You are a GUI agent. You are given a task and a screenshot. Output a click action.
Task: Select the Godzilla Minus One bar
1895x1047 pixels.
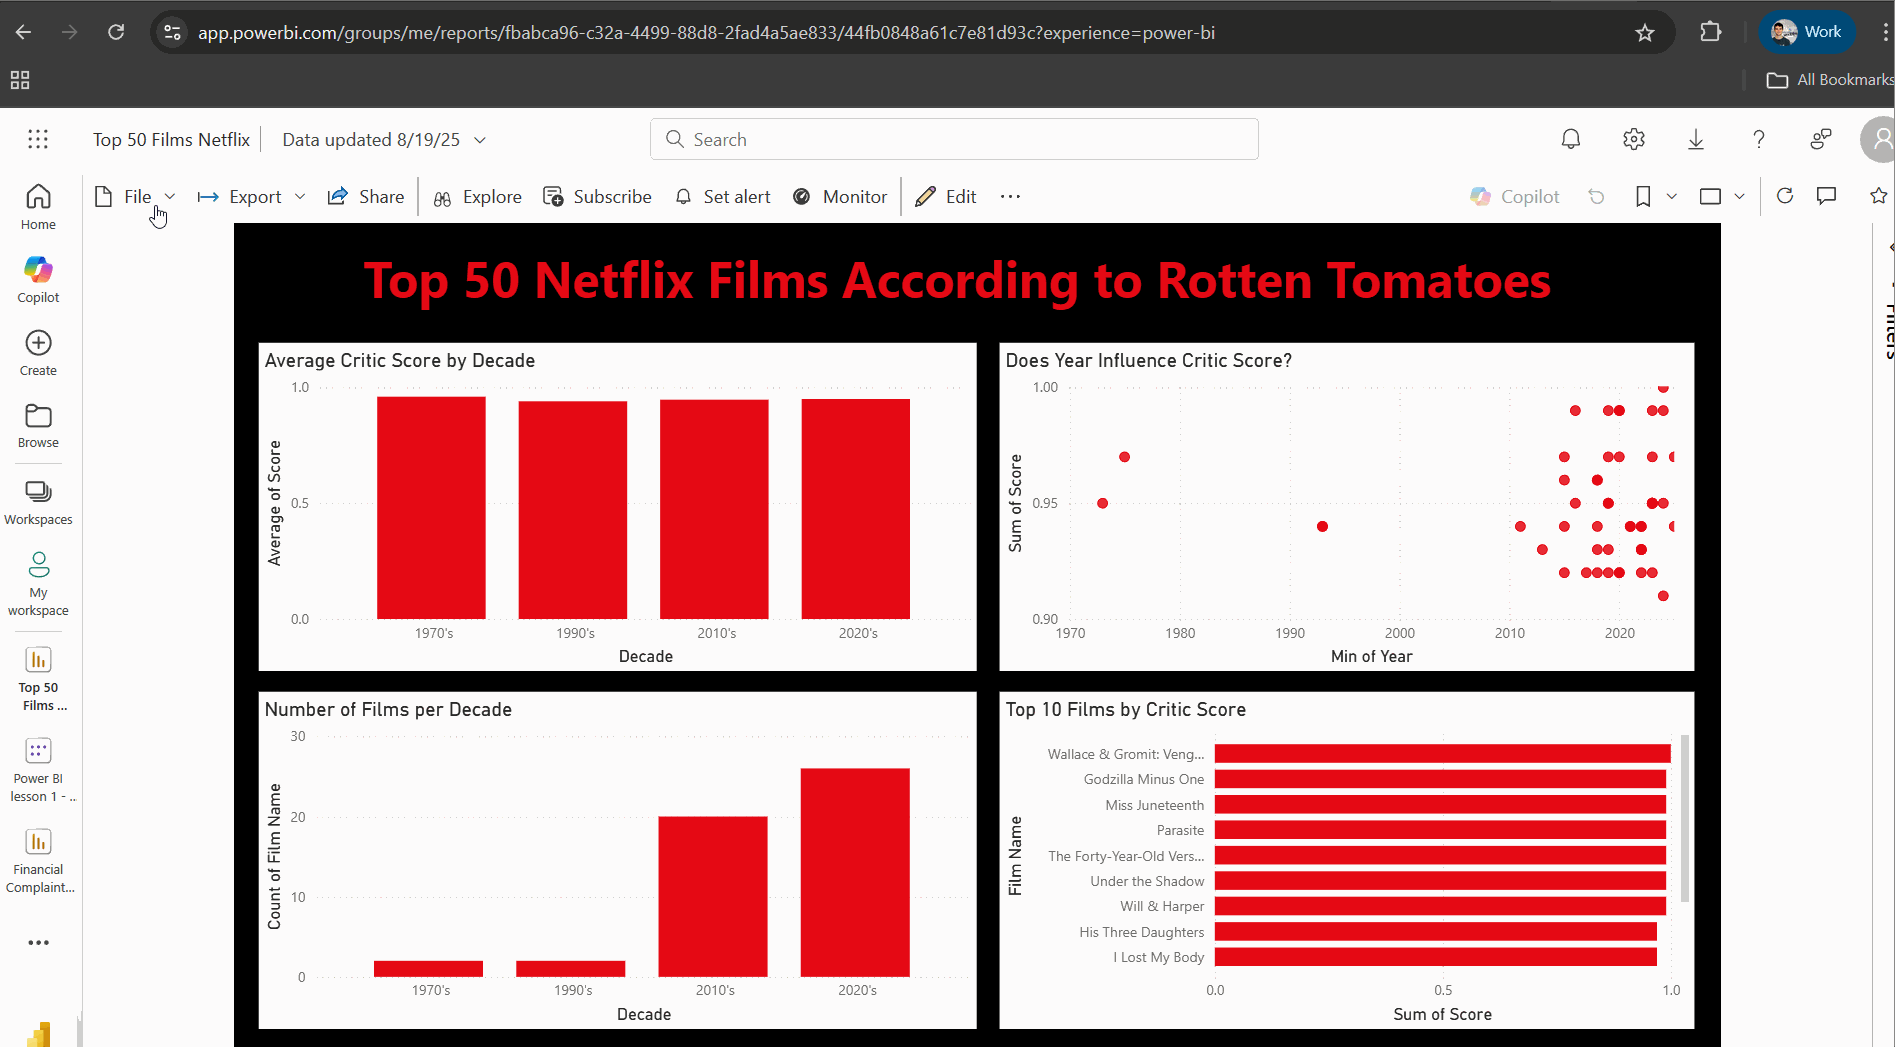[x=1440, y=779]
